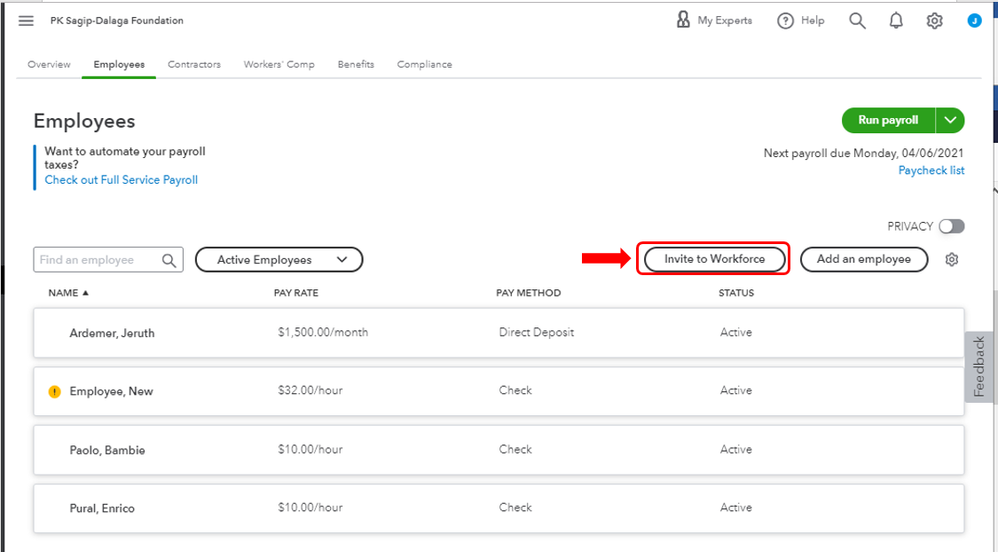This screenshot has height=552, width=998.
Task: Click the Find an employee search field
Action: click(x=97, y=260)
